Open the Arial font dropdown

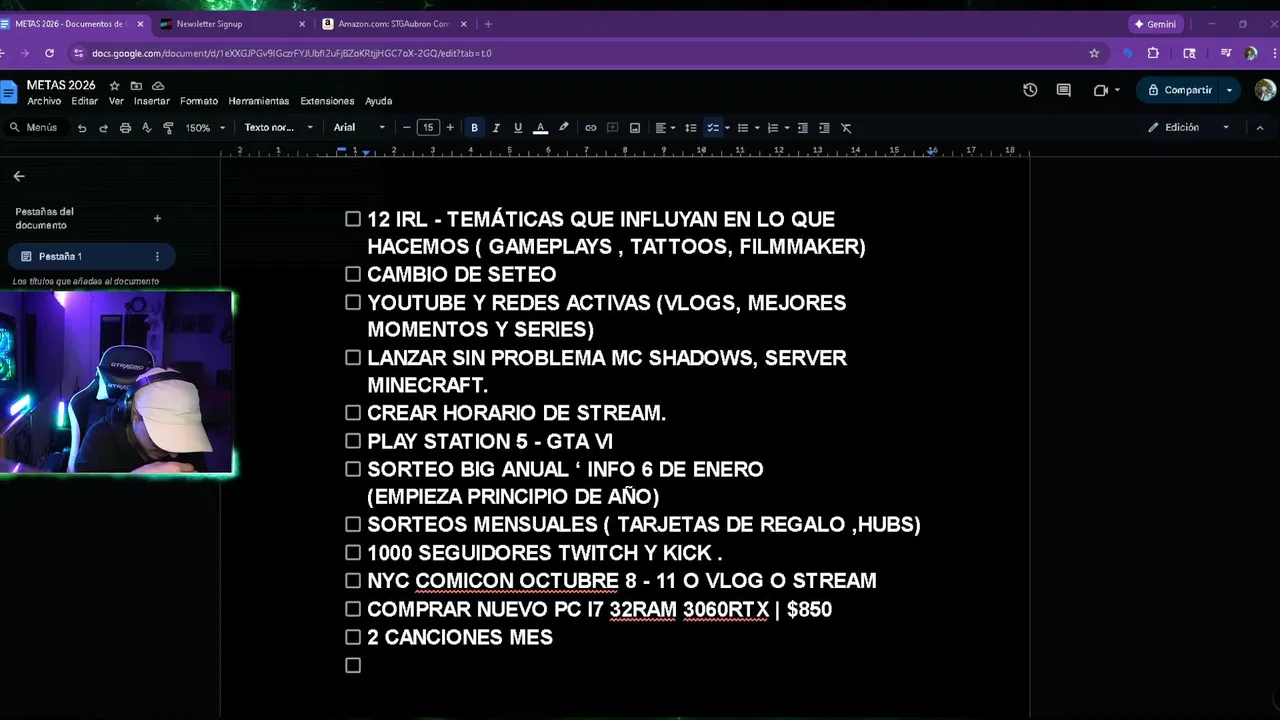[360, 128]
